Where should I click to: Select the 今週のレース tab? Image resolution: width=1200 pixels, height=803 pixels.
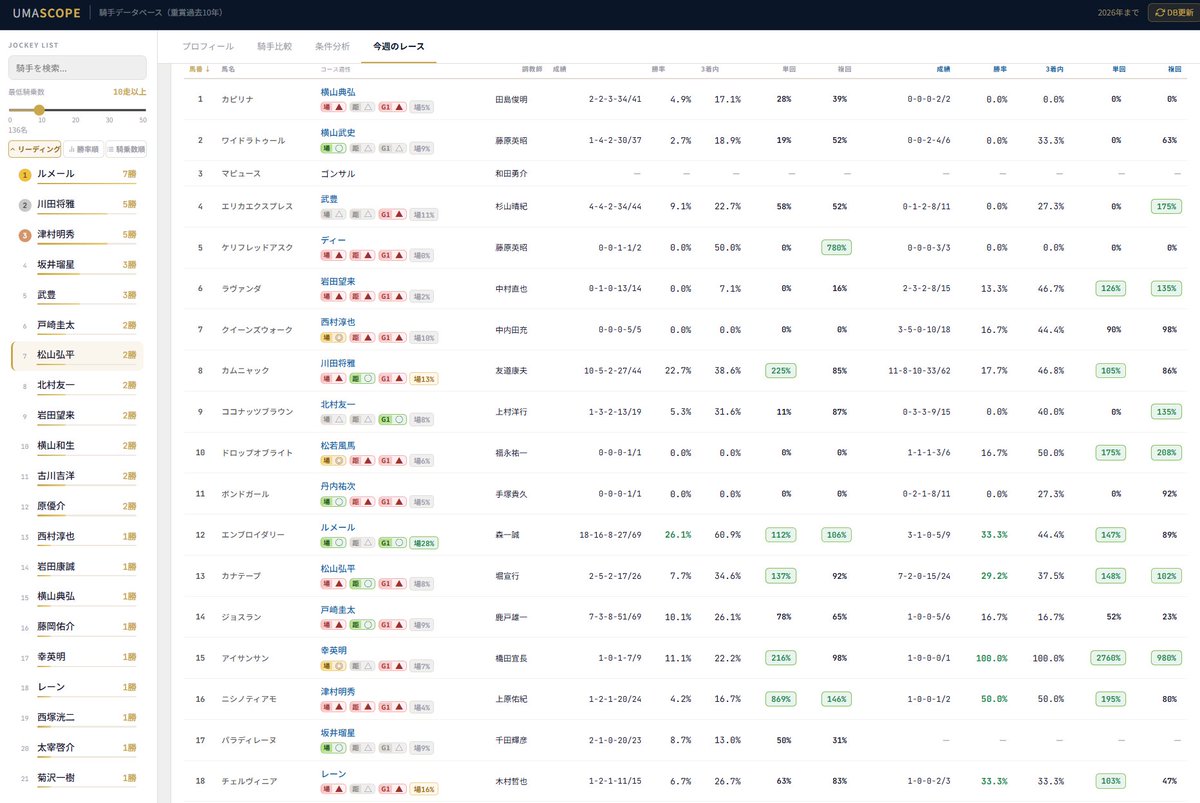pos(399,46)
